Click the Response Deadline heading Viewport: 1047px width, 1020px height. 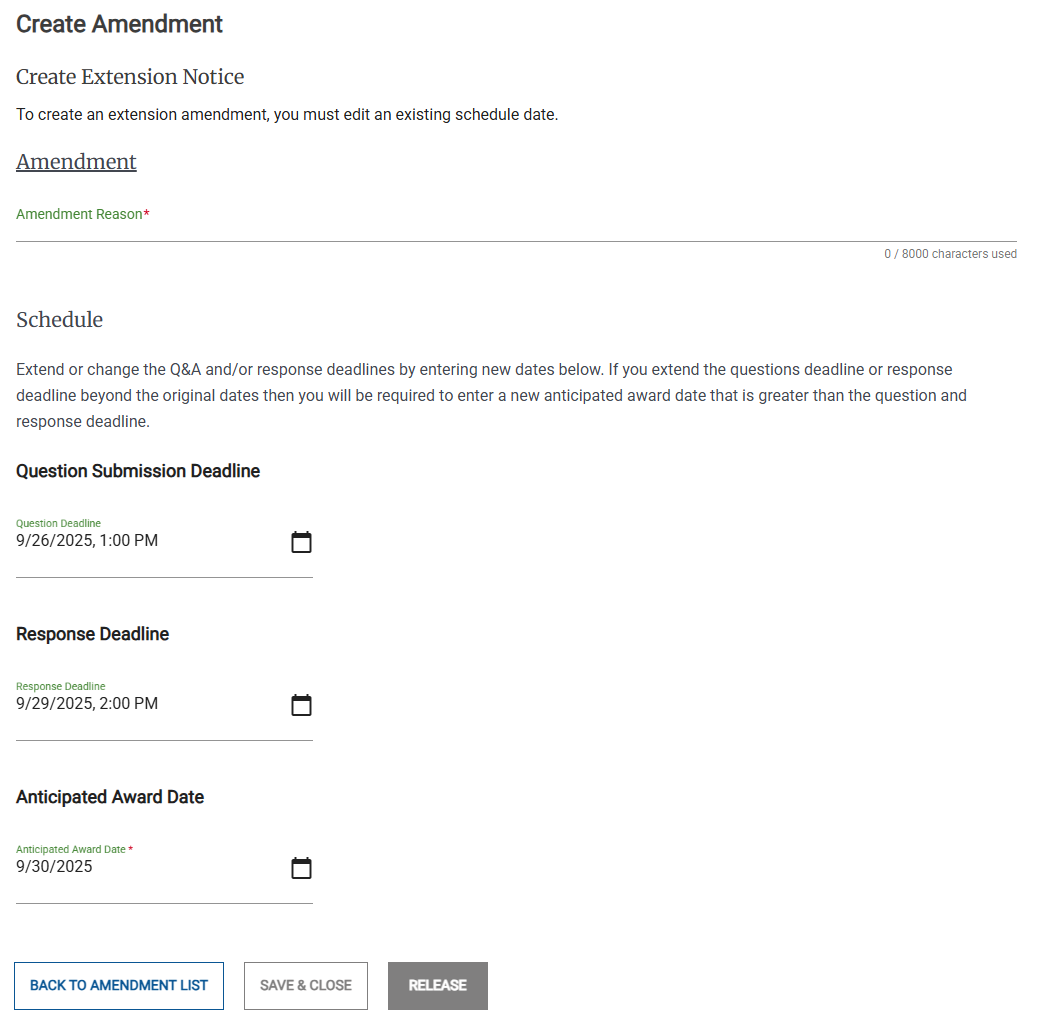tap(92, 633)
